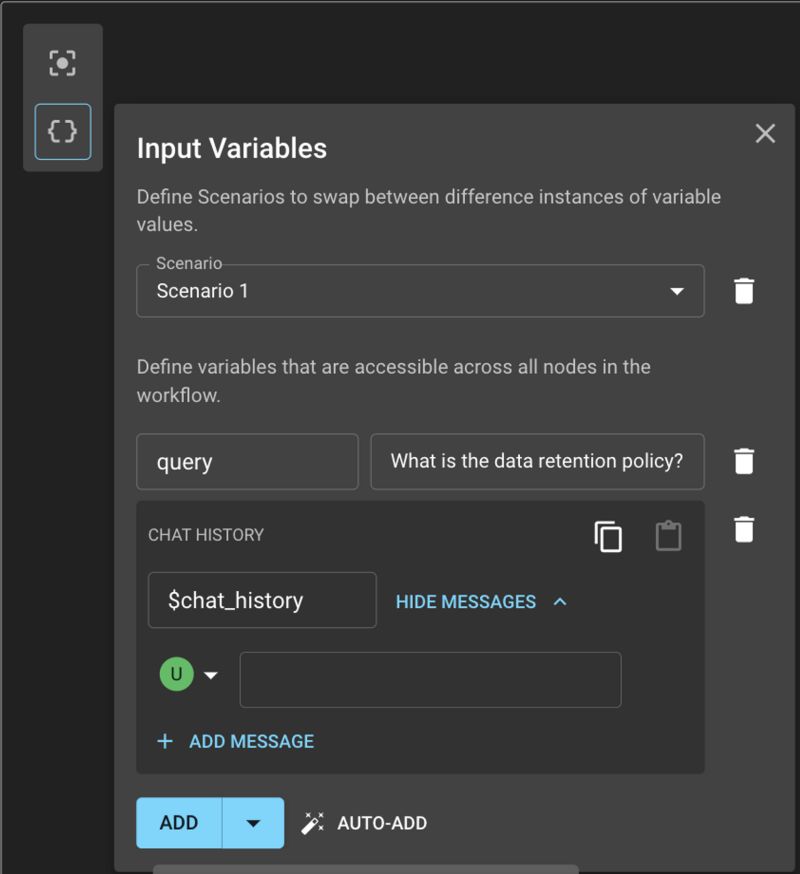800x874 pixels.
Task: Copy the chat history messages
Action: pyautogui.click(x=608, y=536)
